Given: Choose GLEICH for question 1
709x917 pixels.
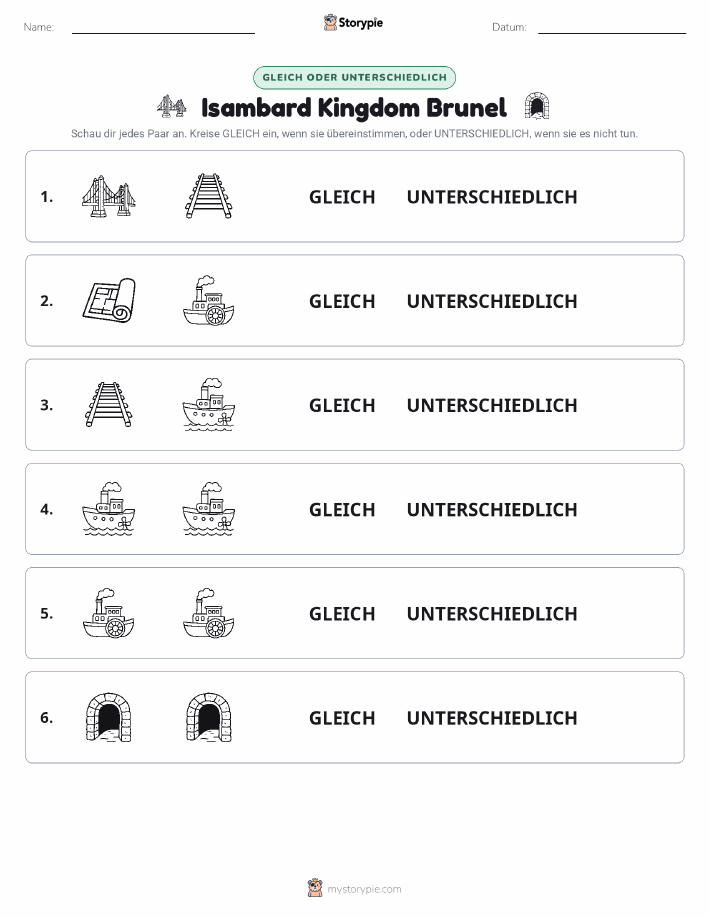Looking at the screenshot, I should click(x=342, y=197).
